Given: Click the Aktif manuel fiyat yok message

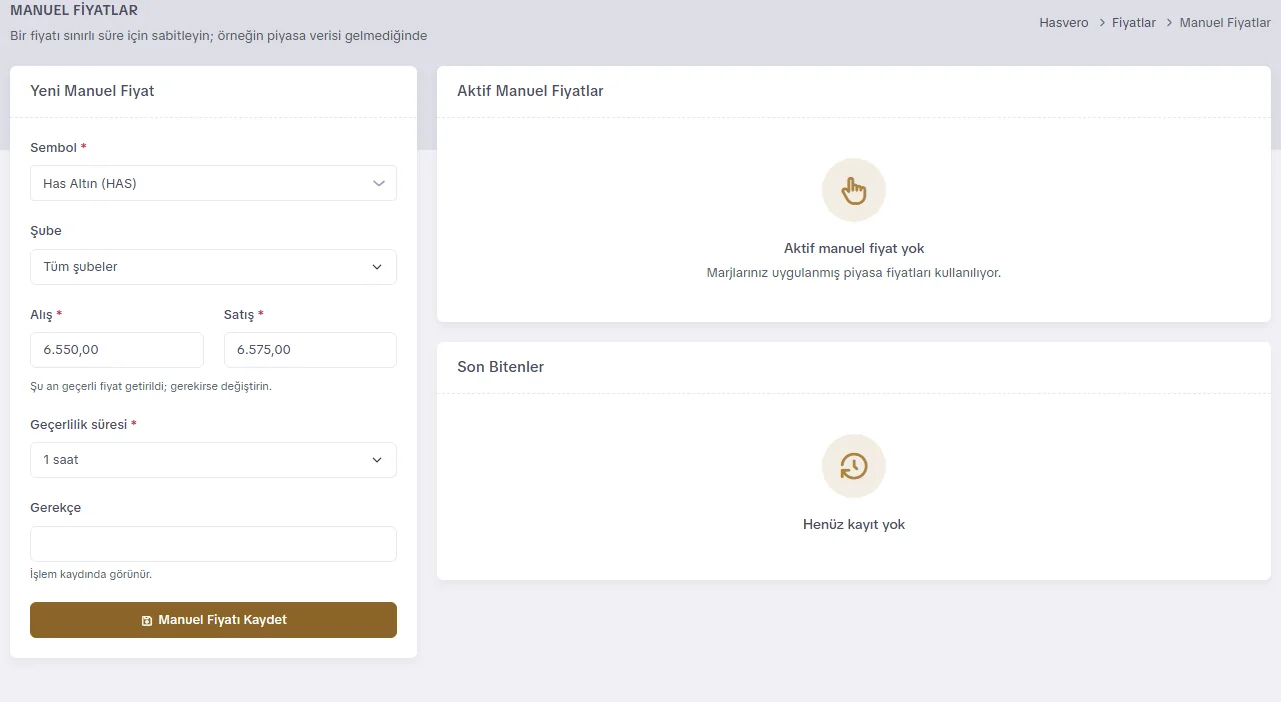Looking at the screenshot, I should (854, 248).
